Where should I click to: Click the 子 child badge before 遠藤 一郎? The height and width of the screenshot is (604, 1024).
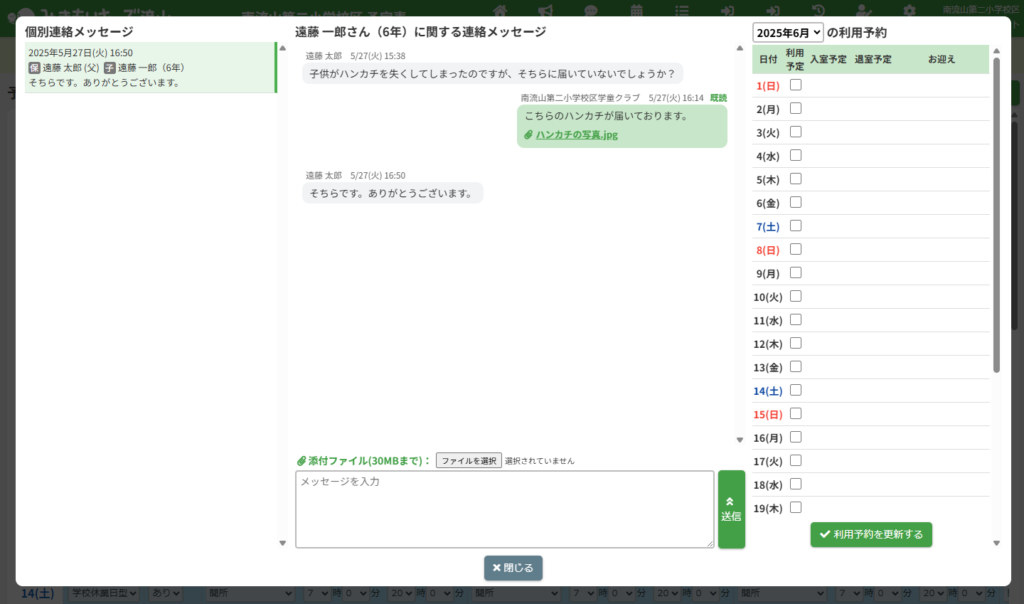(110, 68)
